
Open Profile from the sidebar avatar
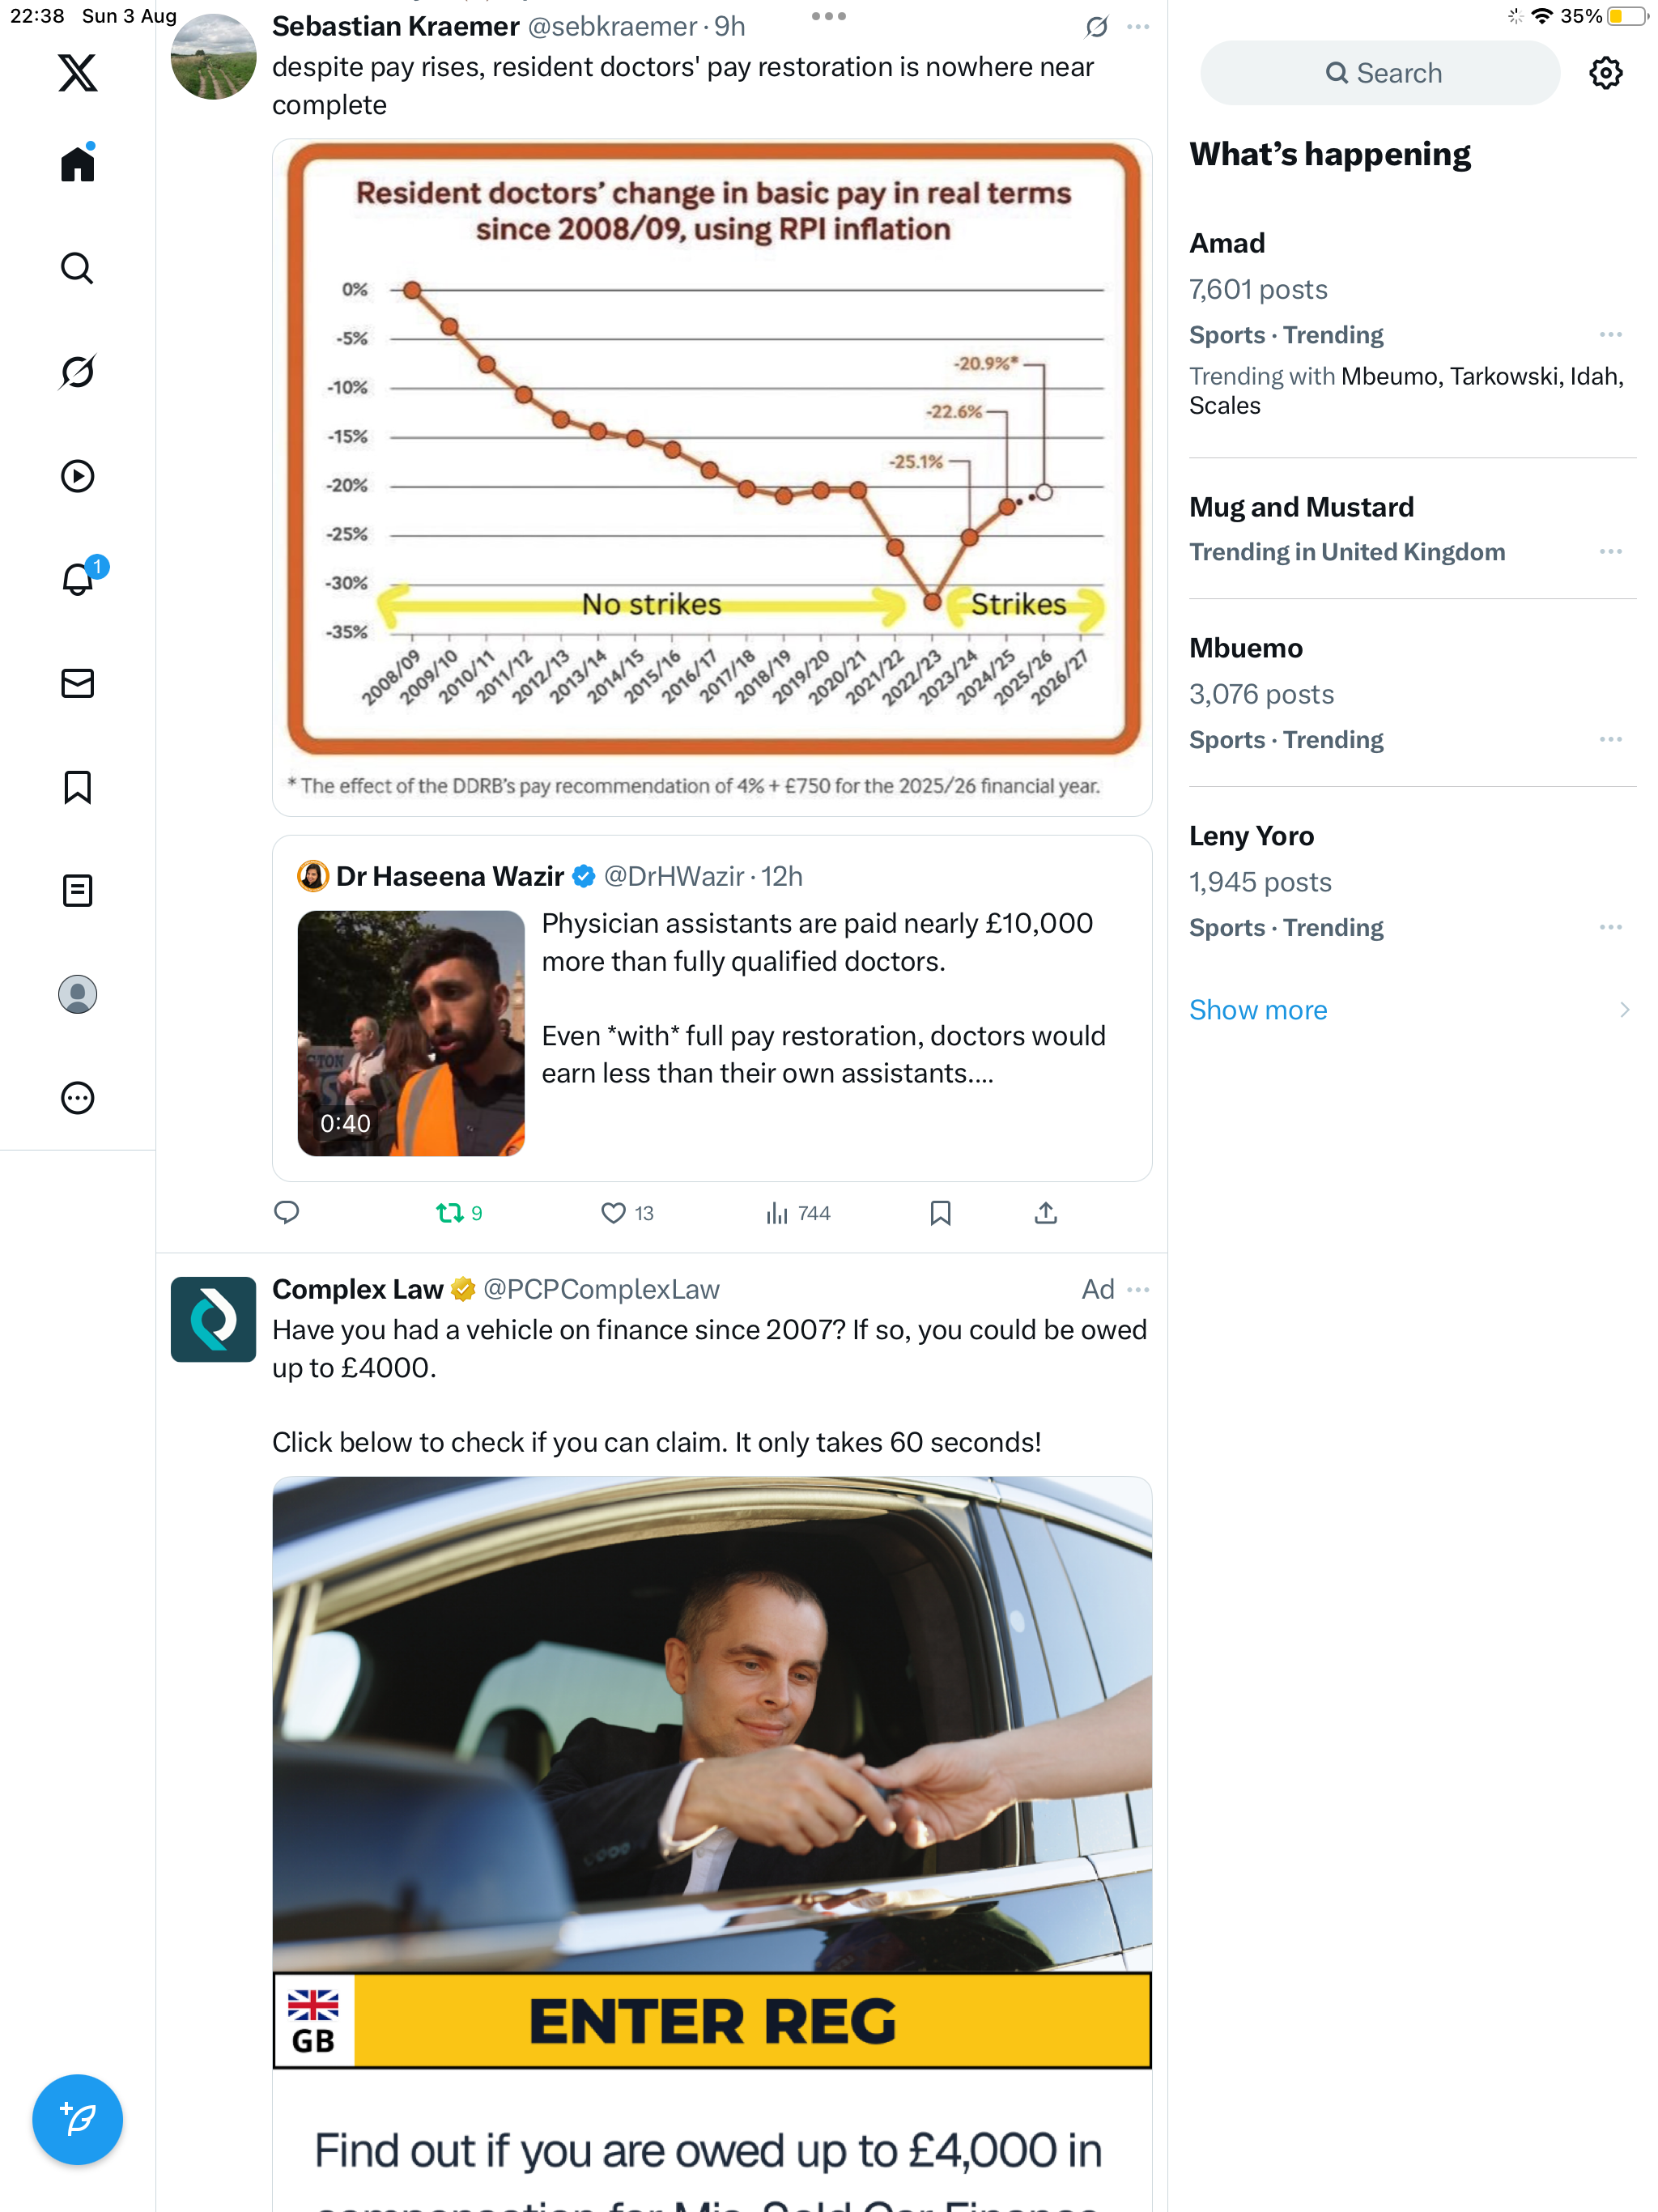[x=77, y=994]
